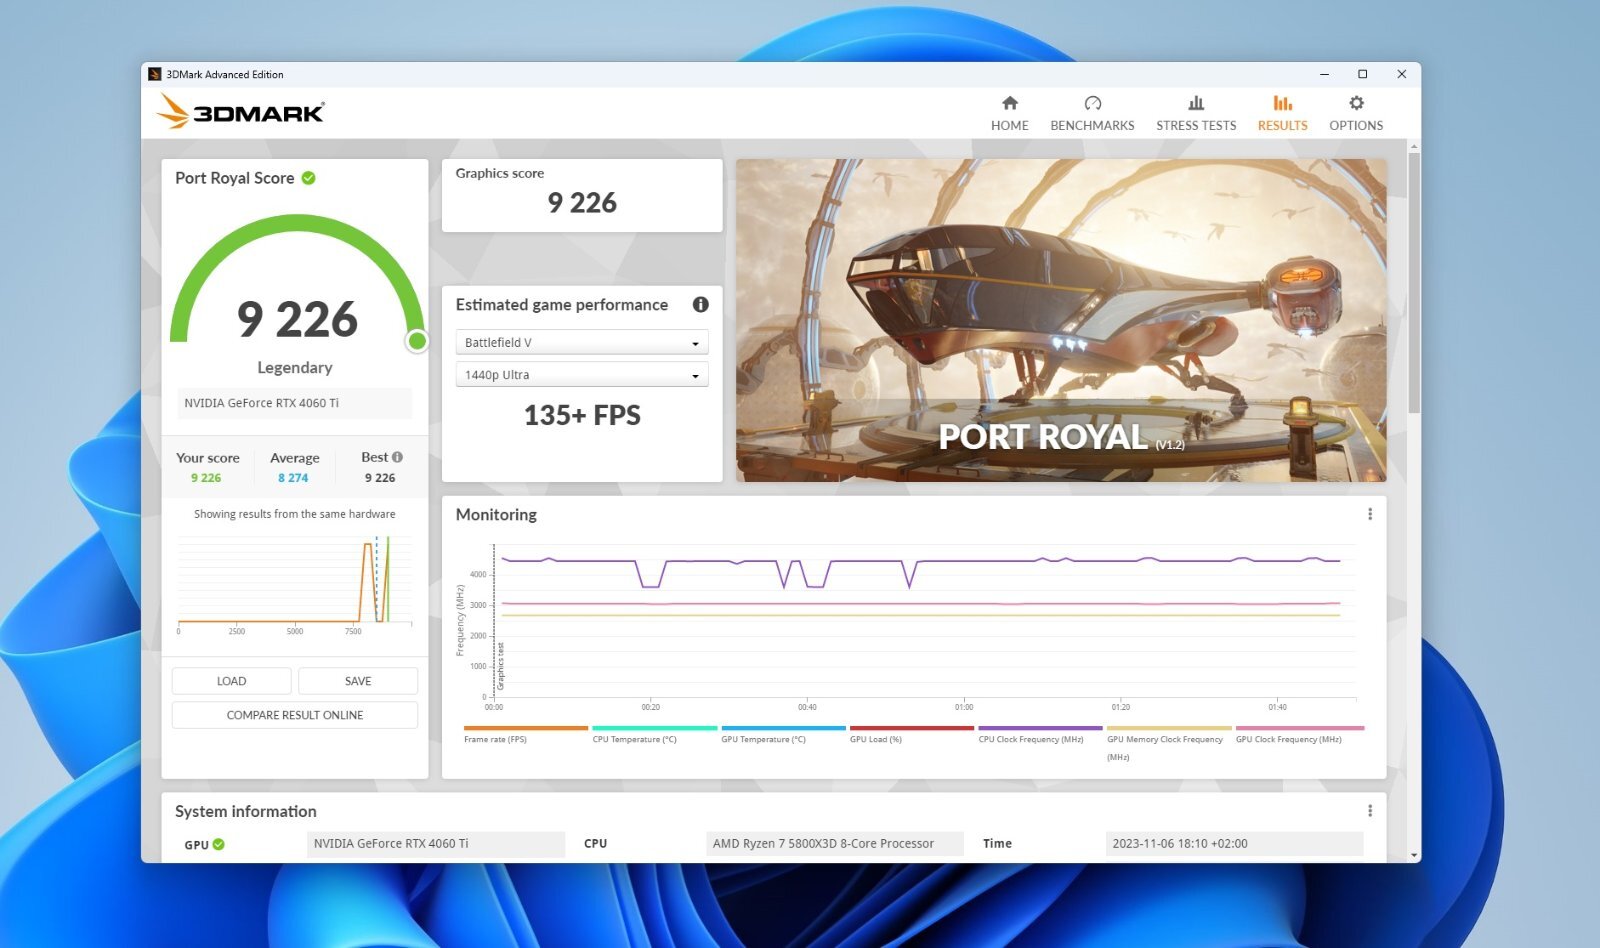
Task: Click the 3DMark app icon in title bar
Action: [154, 74]
